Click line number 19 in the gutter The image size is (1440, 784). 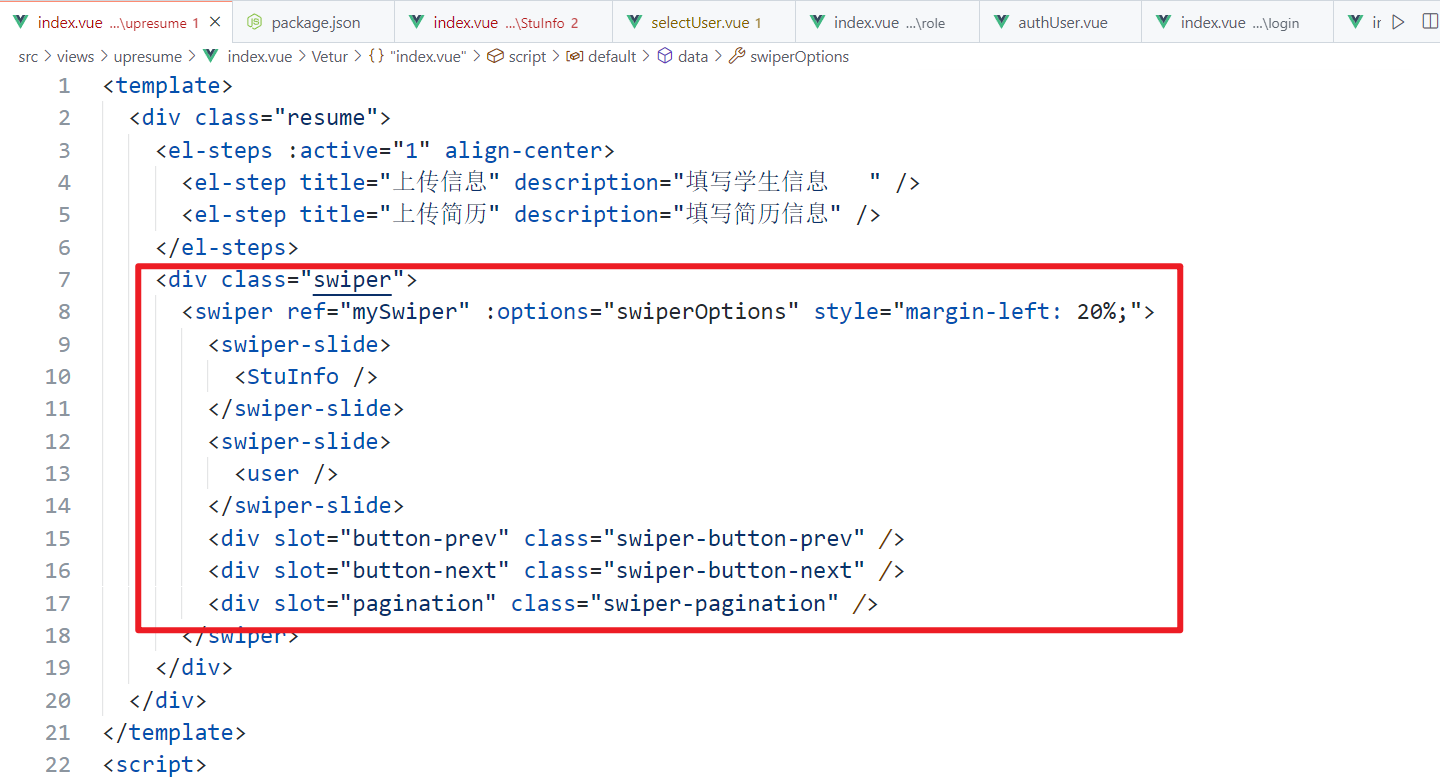(58, 668)
